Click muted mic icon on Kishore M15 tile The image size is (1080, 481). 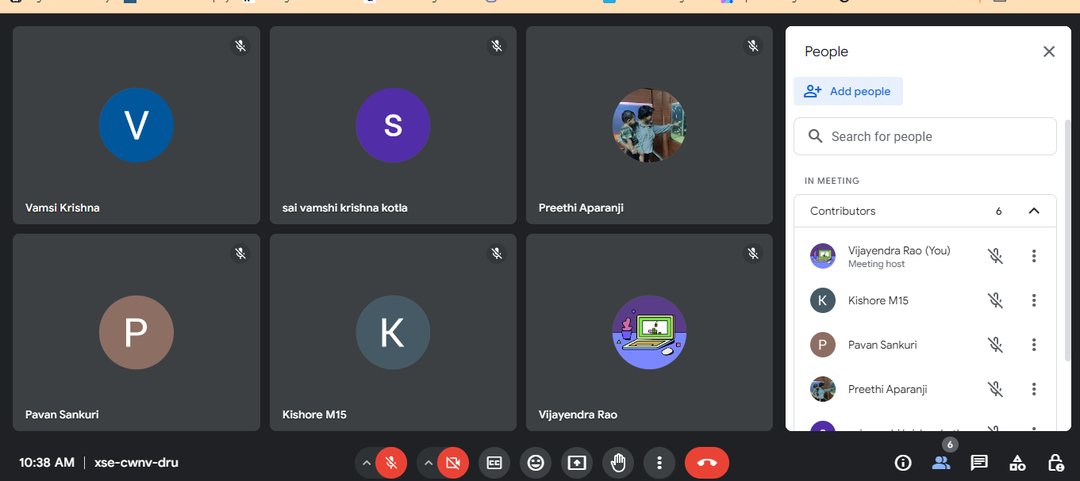click(x=497, y=254)
